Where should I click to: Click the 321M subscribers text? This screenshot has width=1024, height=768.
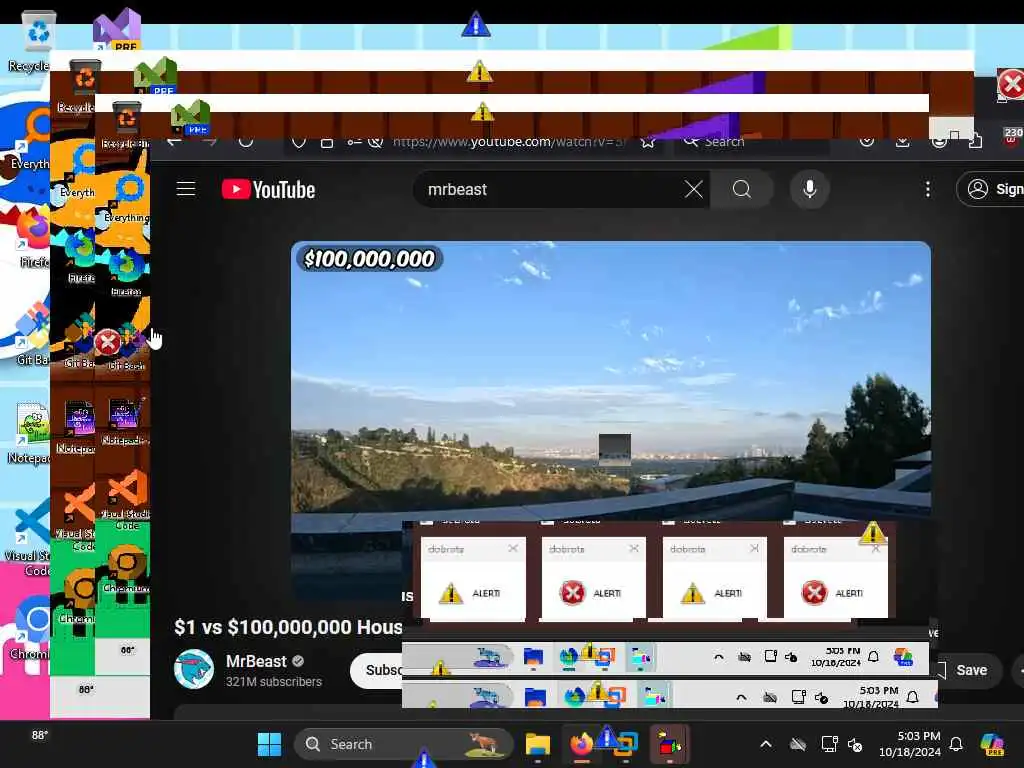coord(274,682)
